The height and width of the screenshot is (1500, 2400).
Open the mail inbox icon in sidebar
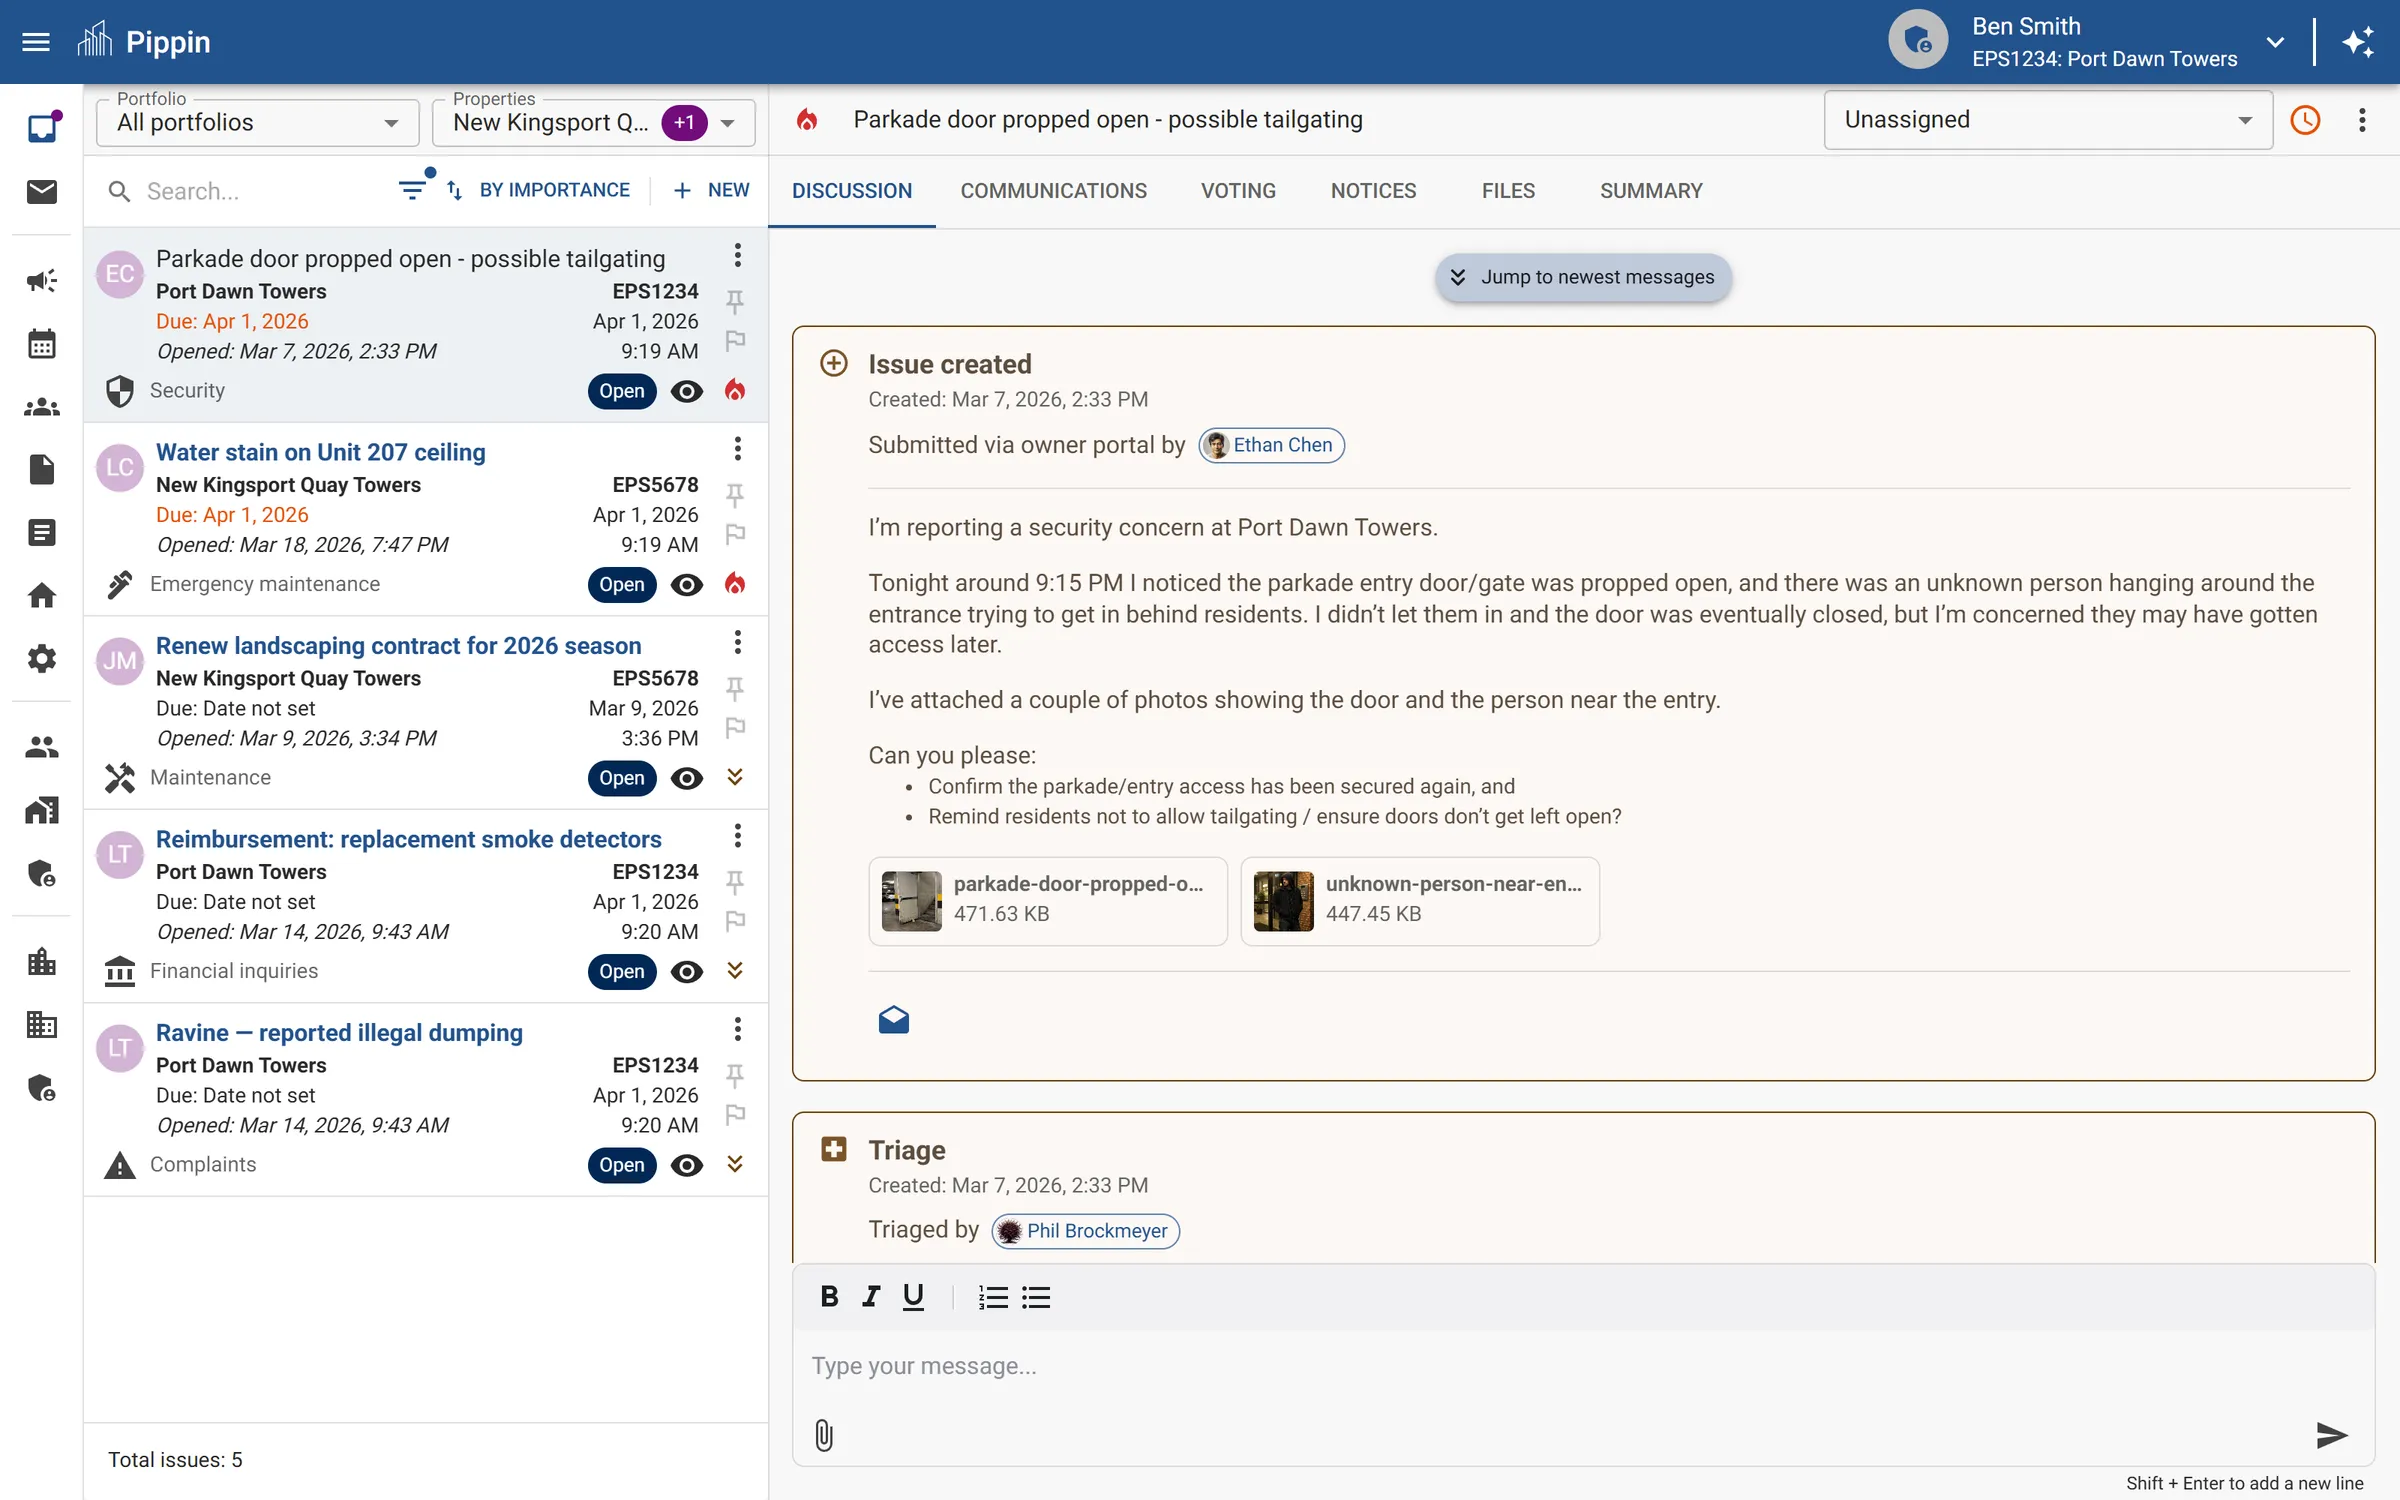[41, 192]
